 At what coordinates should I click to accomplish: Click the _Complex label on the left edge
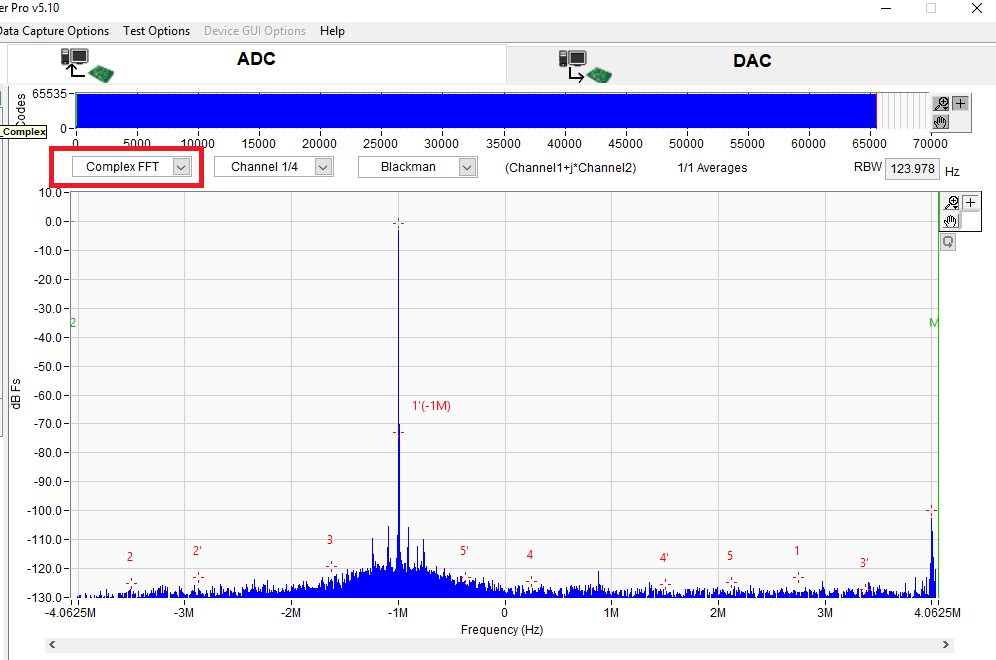[x=23, y=131]
